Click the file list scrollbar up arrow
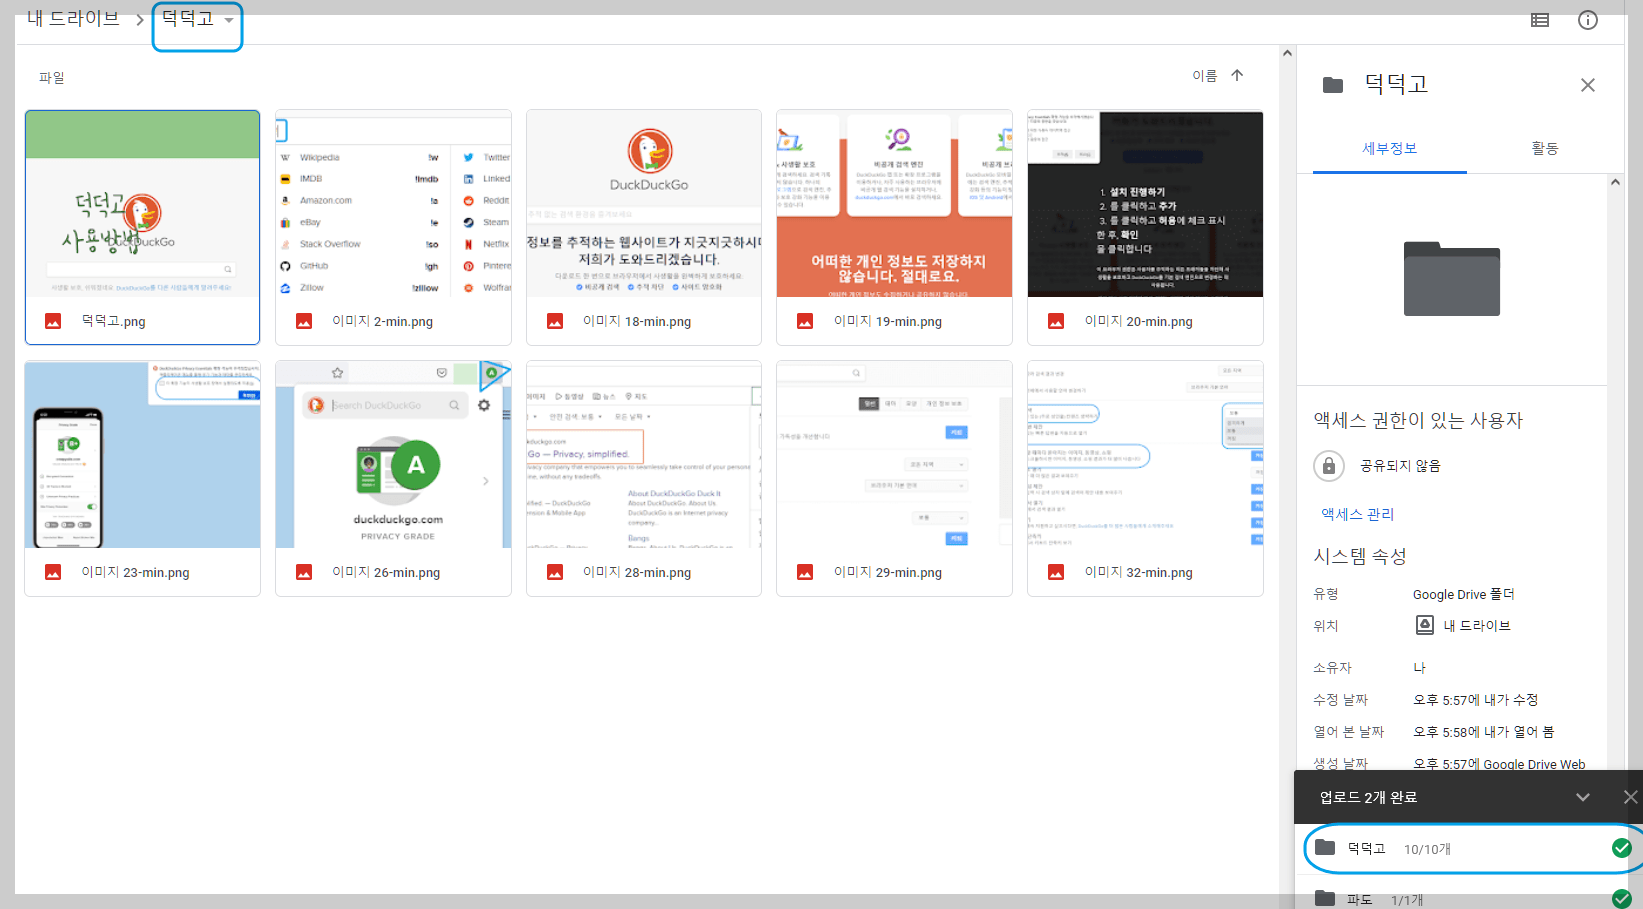This screenshot has width=1643, height=909. tap(1287, 53)
